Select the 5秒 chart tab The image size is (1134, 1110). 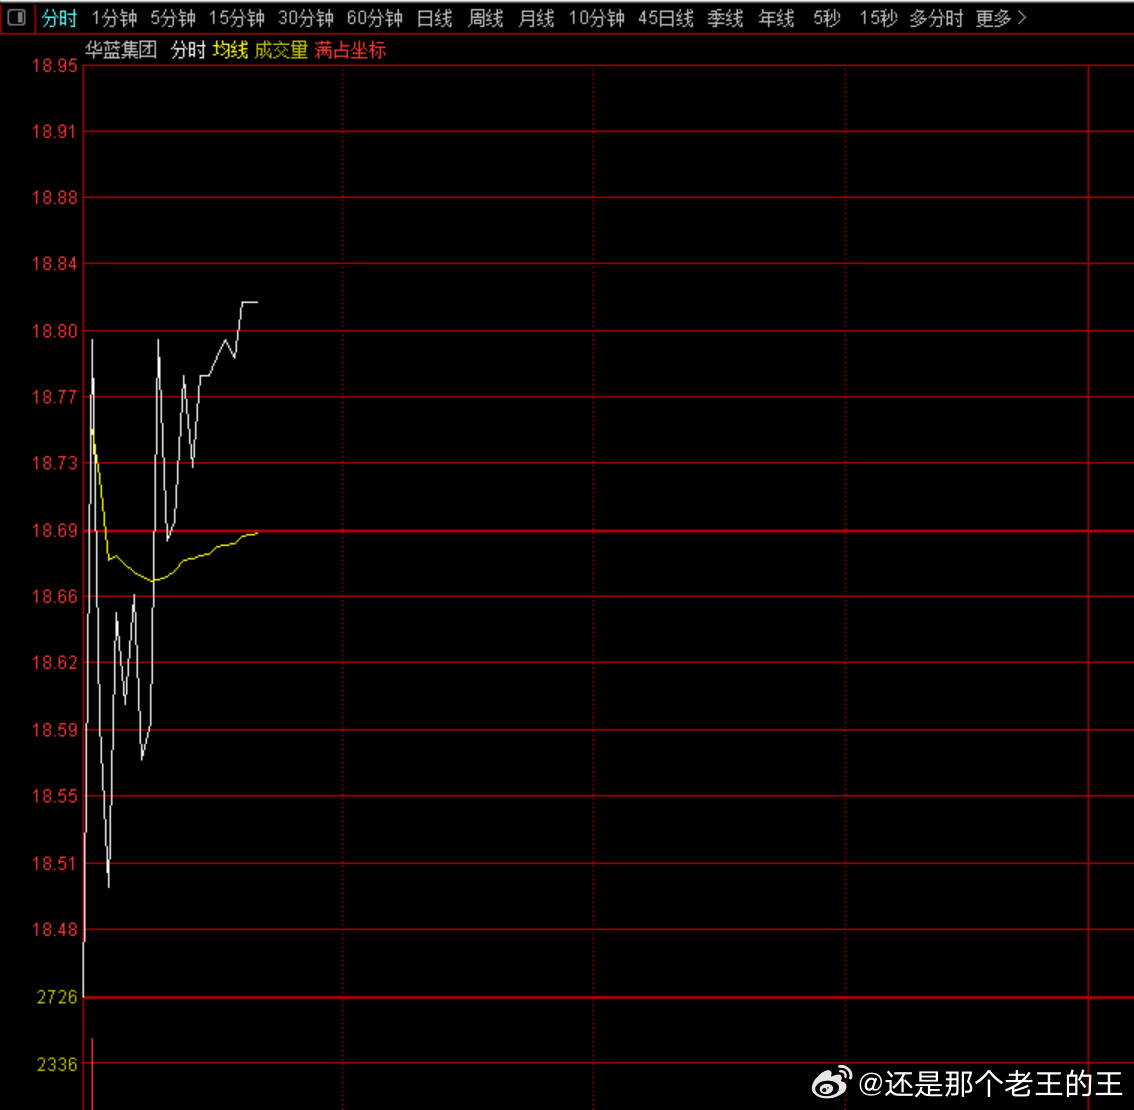click(827, 18)
